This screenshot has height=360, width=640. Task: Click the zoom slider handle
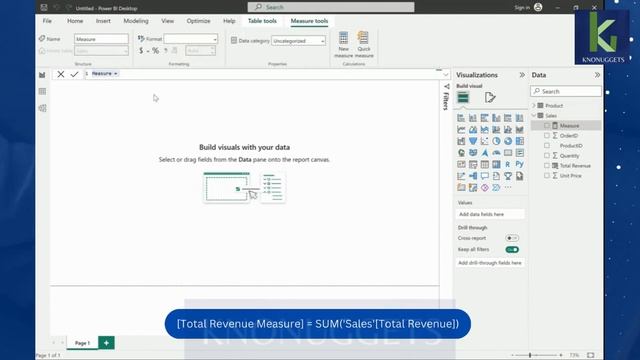530,355
